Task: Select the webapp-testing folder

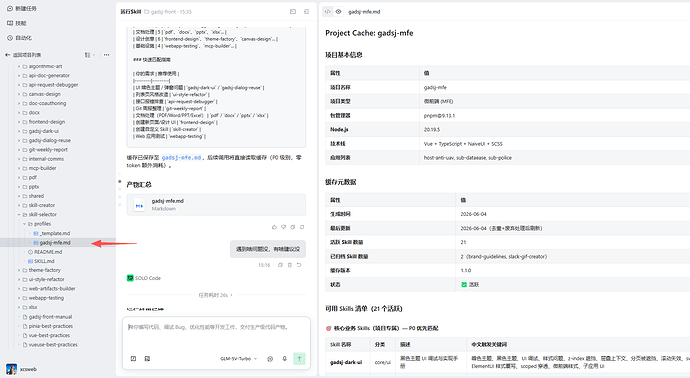Action: click(43, 298)
